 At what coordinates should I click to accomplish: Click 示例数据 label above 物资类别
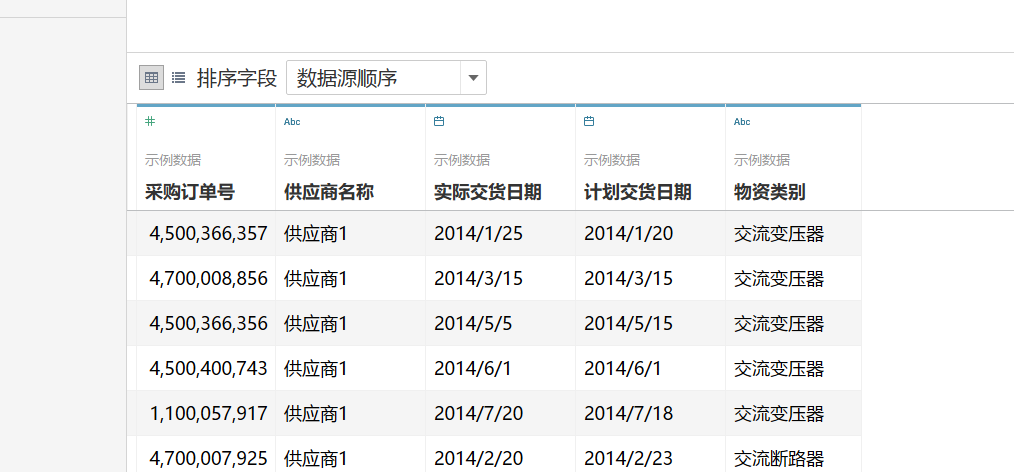coord(762,160)
